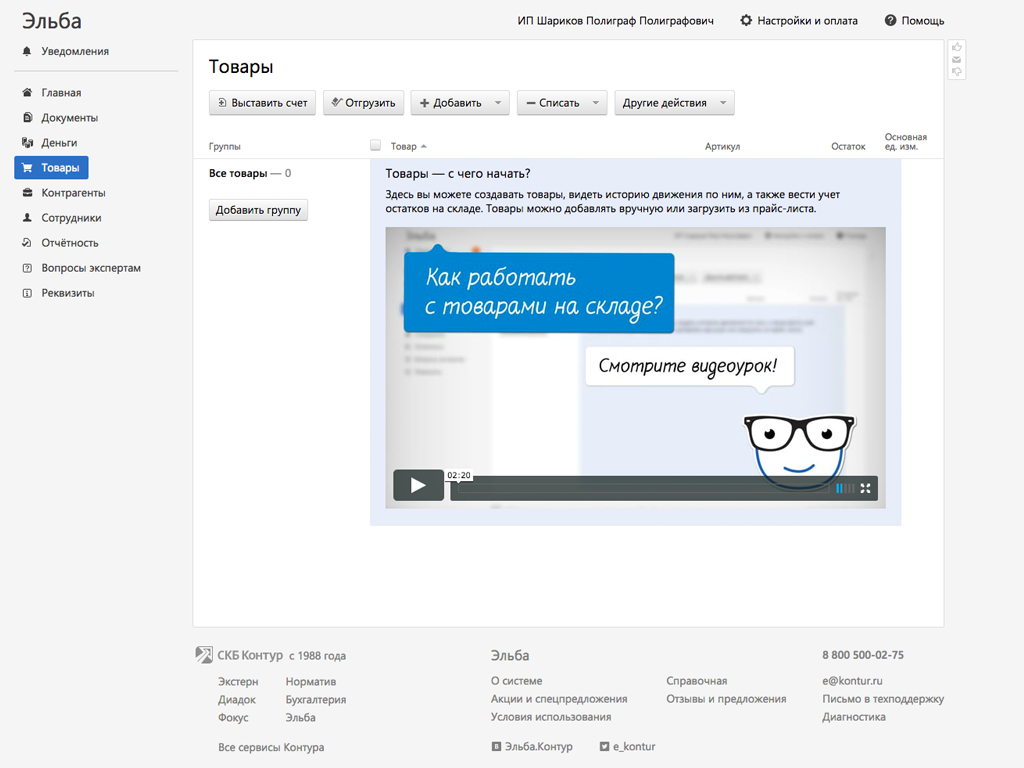Open the Бухгалтерия footer link
Viewport: 1024px width, 768px height.
pos(315,699)
